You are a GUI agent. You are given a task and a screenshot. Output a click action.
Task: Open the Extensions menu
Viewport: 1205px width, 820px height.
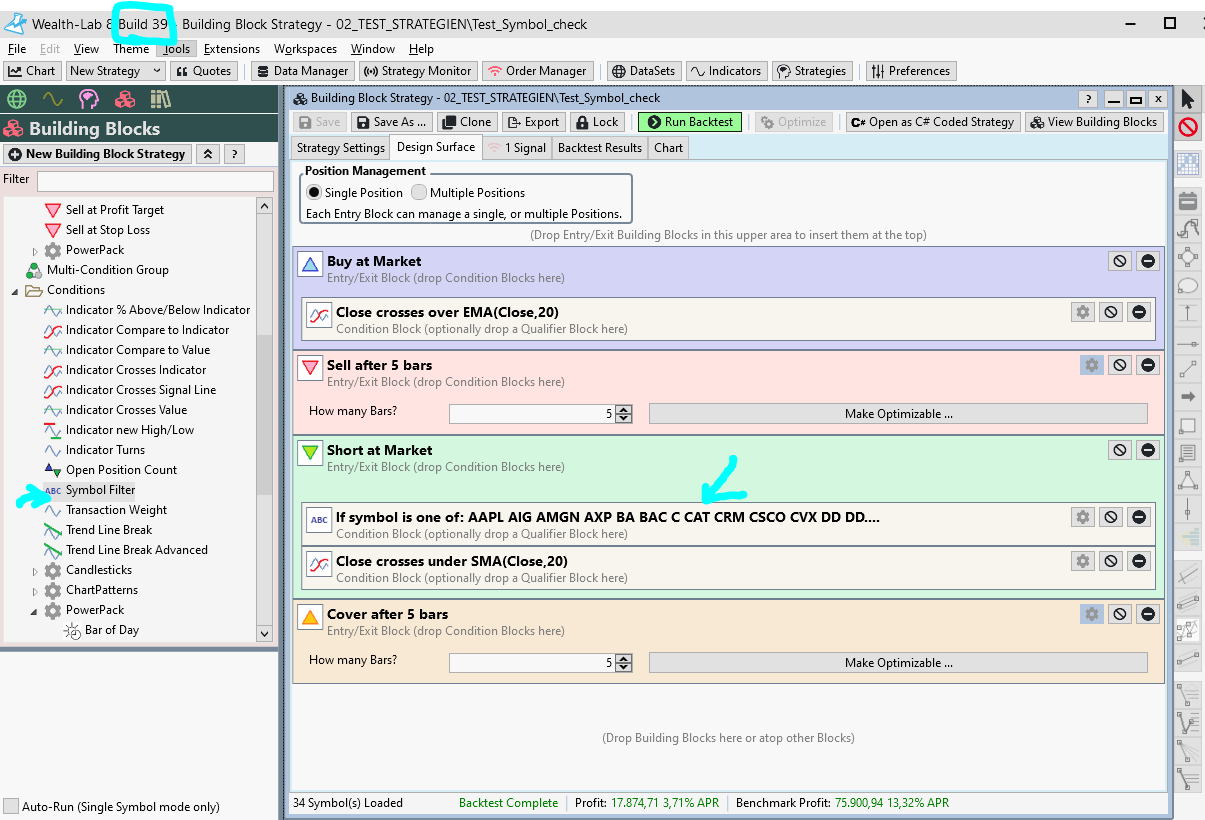[x=232, y=48]
